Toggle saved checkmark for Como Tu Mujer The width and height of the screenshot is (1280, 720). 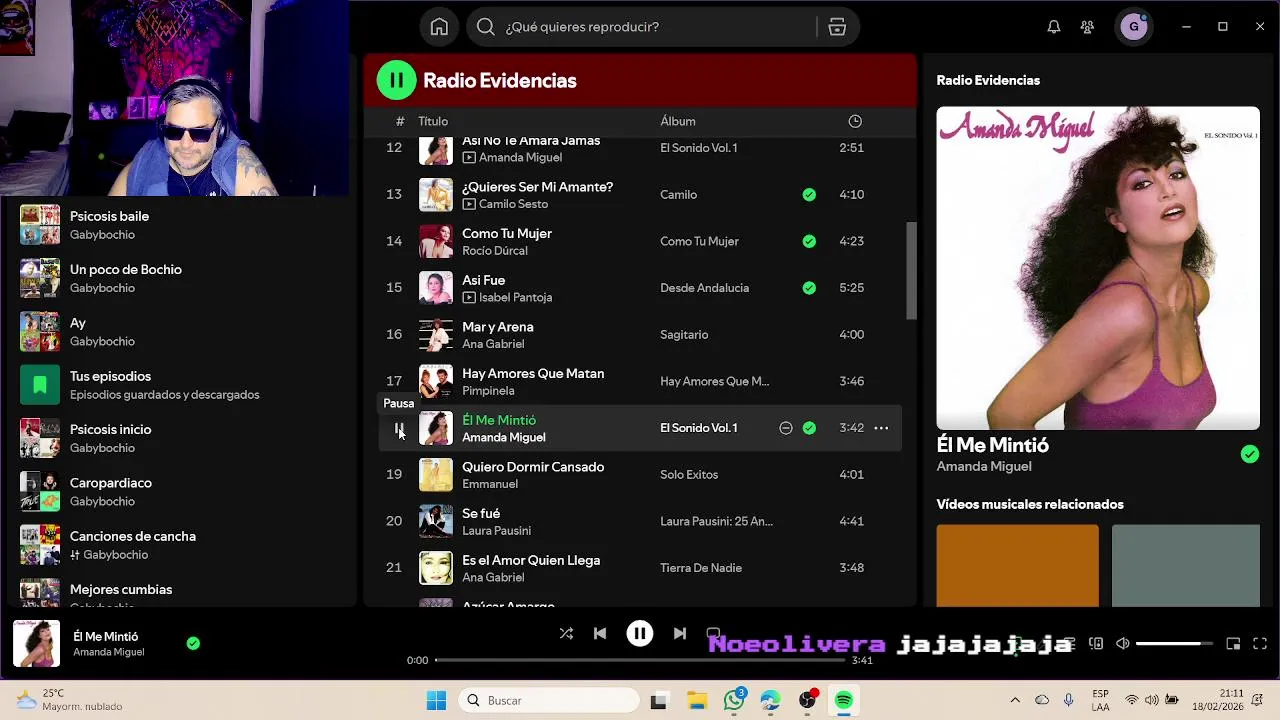pos(809,241)
